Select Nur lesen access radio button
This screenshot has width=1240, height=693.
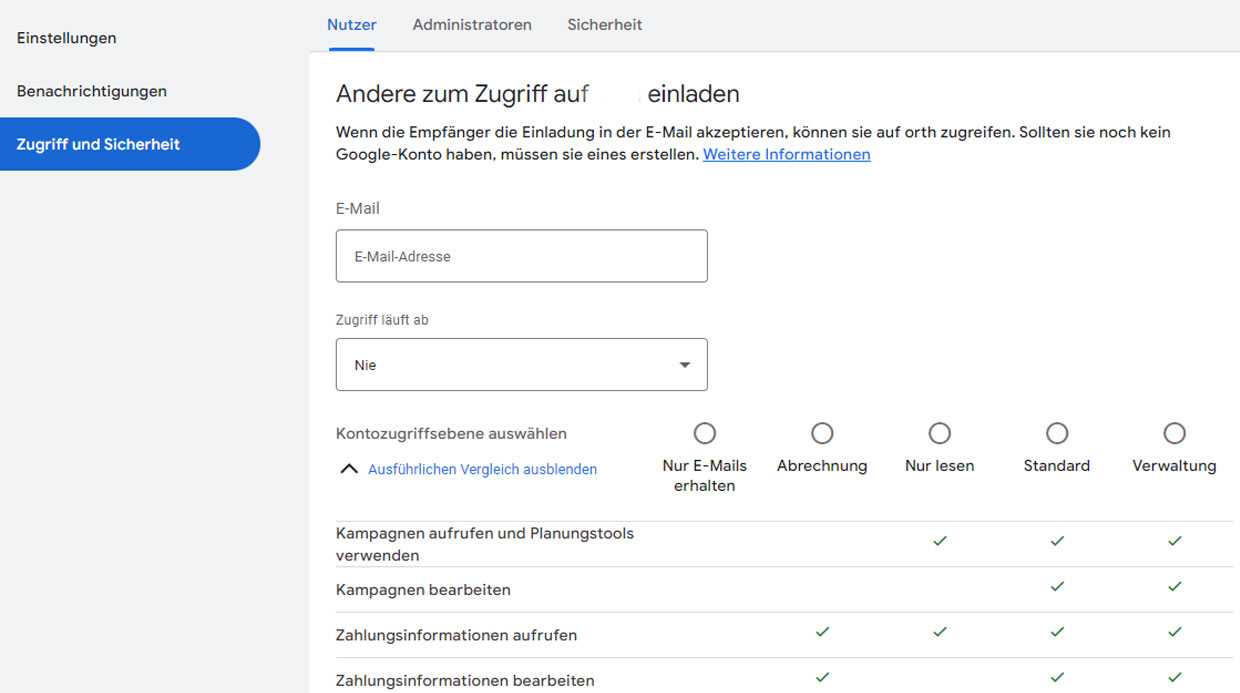939,433
